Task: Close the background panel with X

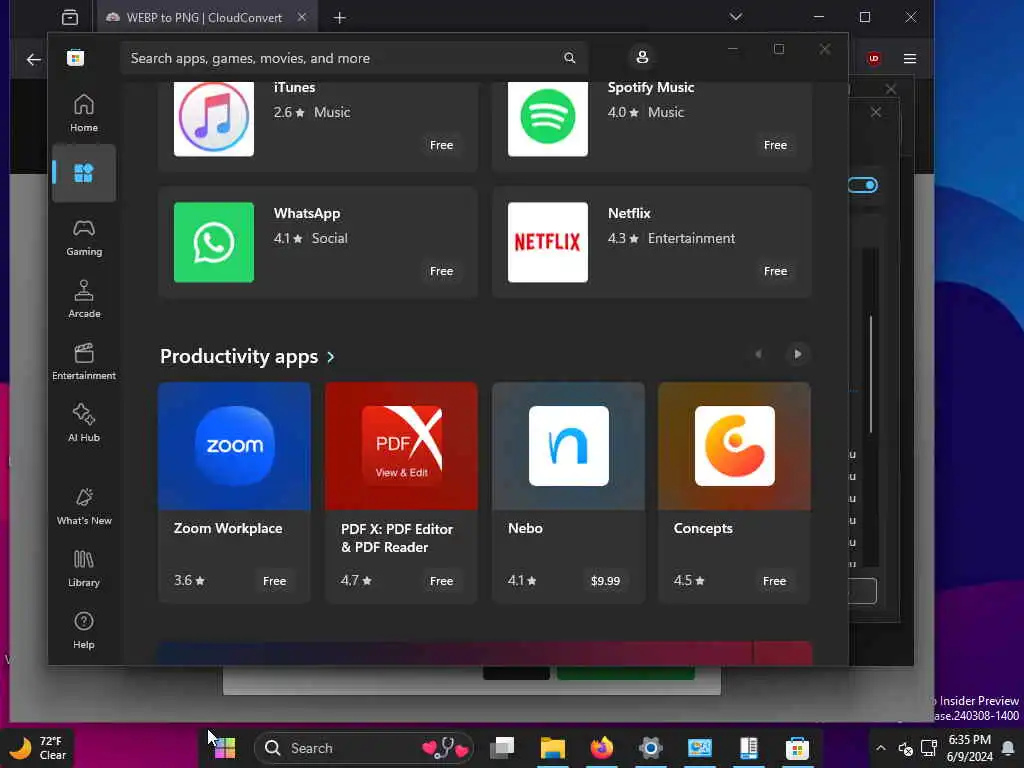Action: pos(876,112)
